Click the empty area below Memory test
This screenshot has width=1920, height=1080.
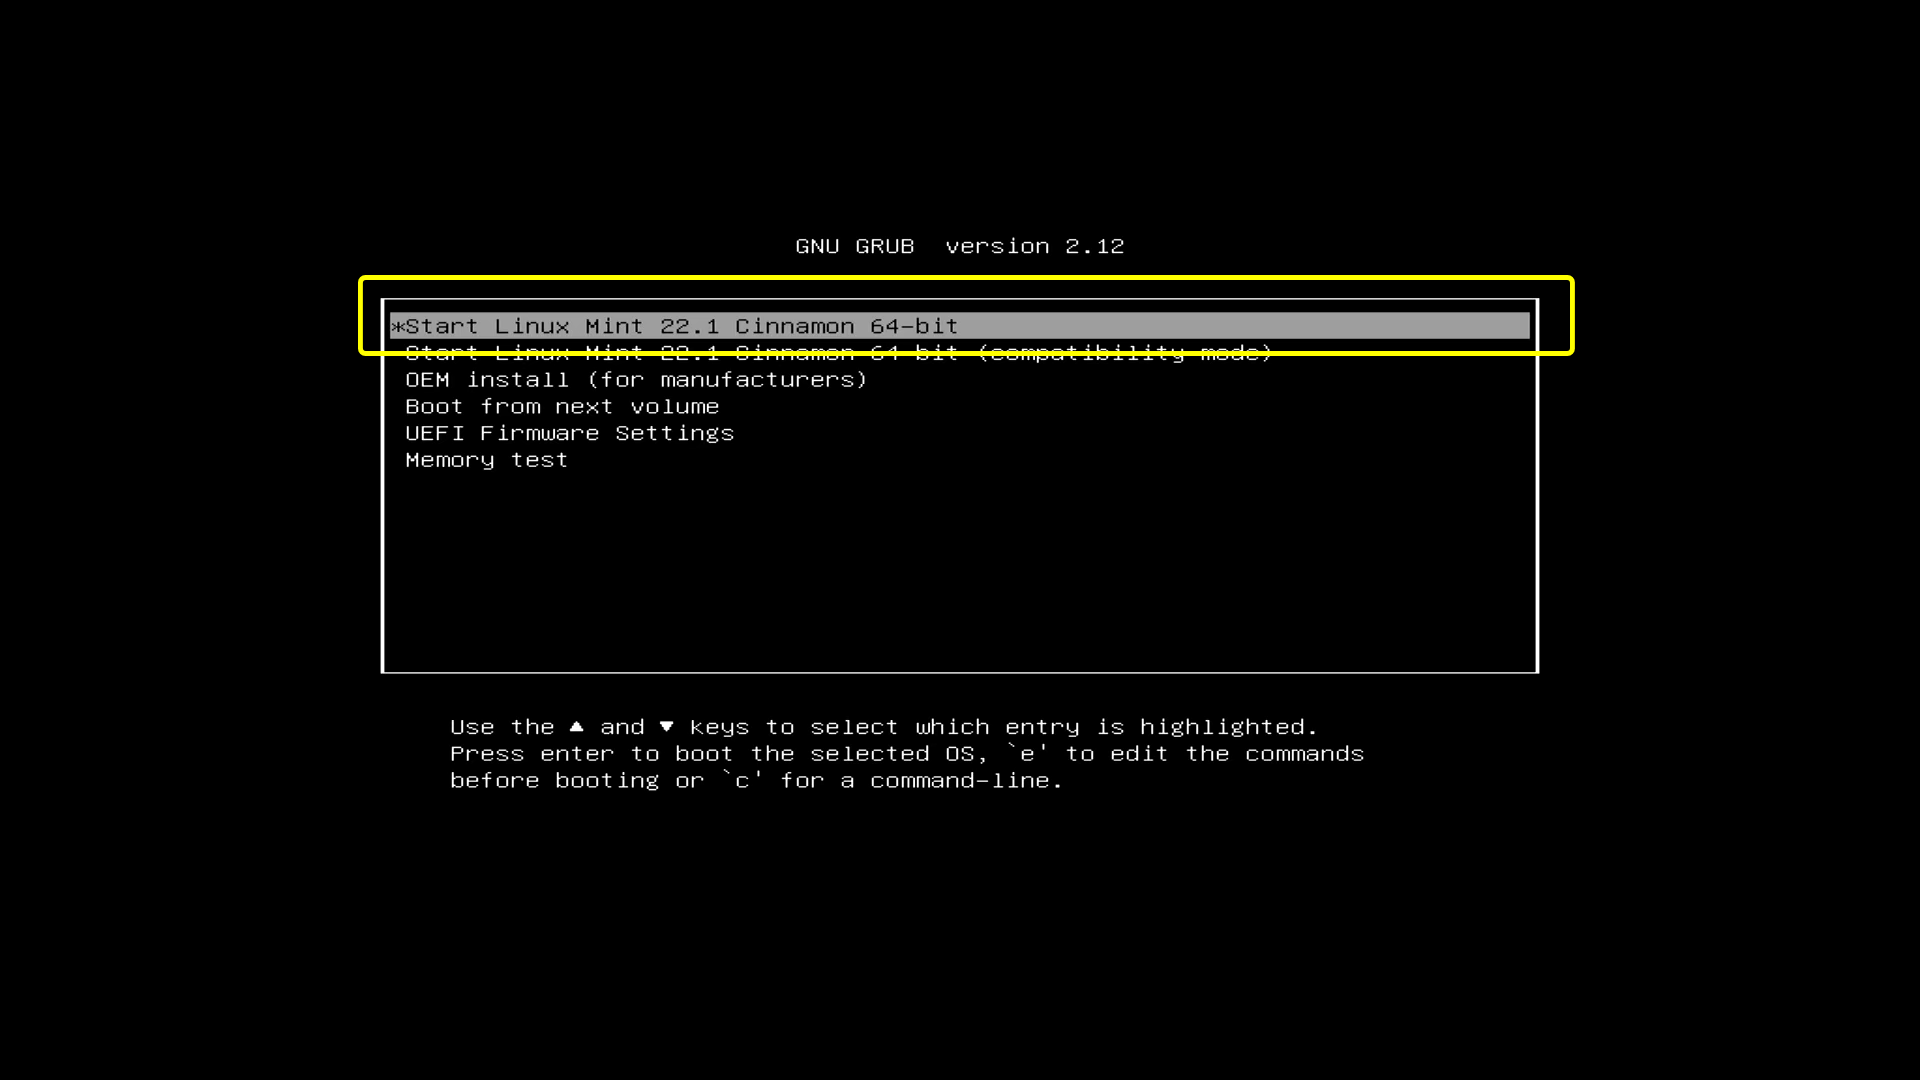(960, 570)
